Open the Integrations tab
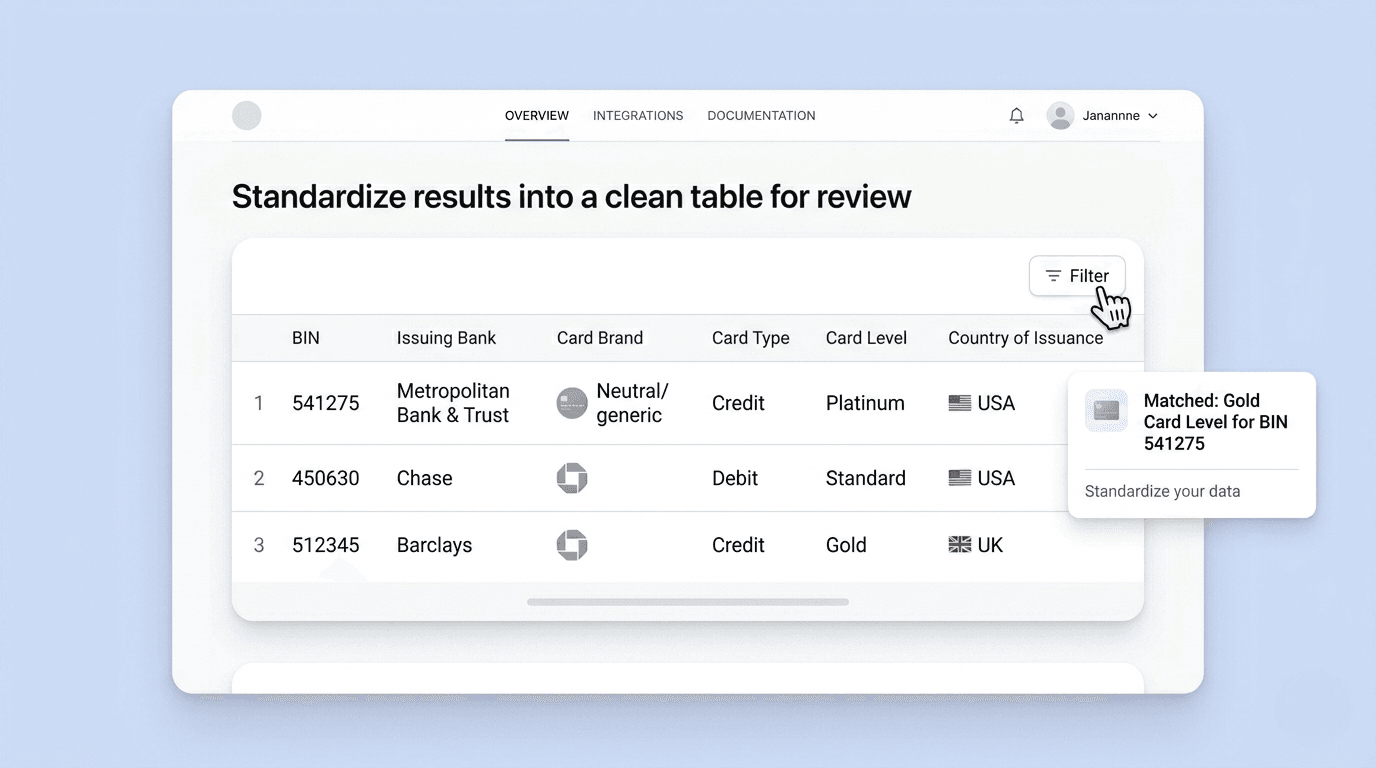The image size is (1376, 768). pyautogui.click(x=638, y=116)
